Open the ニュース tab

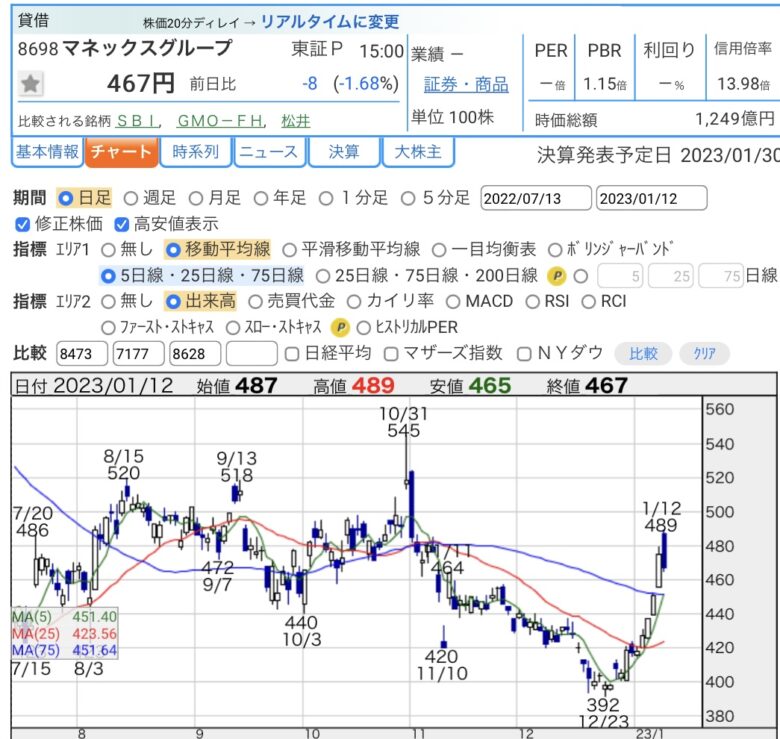[x=269, y=152]
